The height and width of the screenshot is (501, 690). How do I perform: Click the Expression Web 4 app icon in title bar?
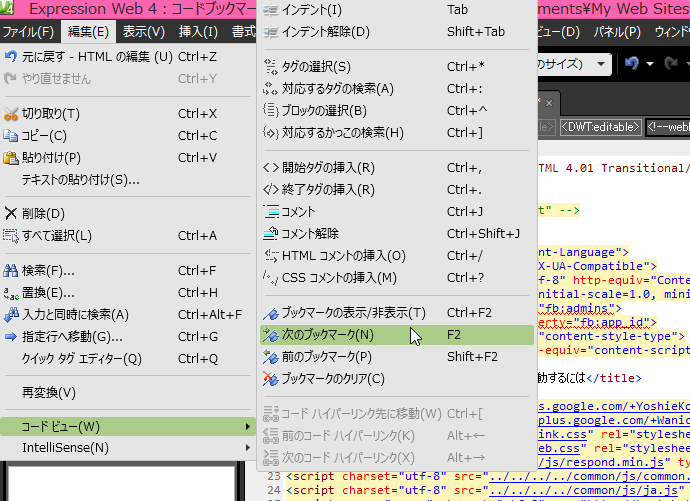7,8
